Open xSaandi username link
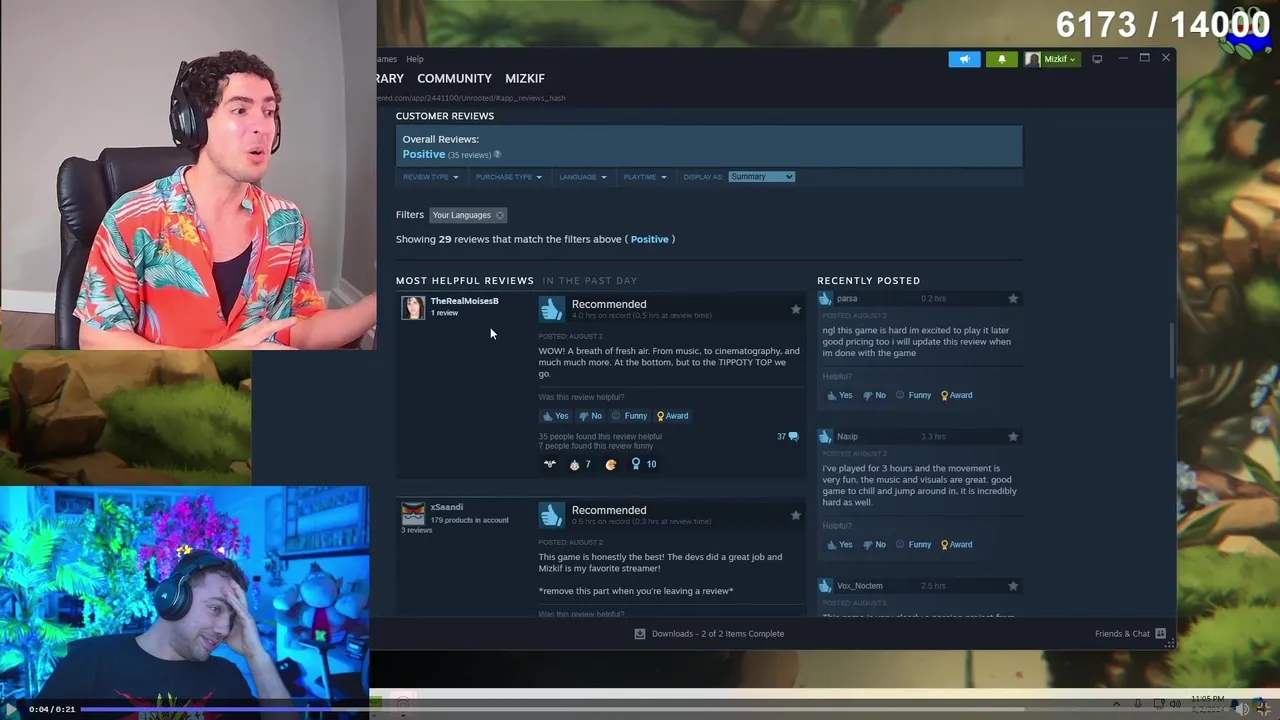The image size is (1280, 720). (x=446, y=507)
